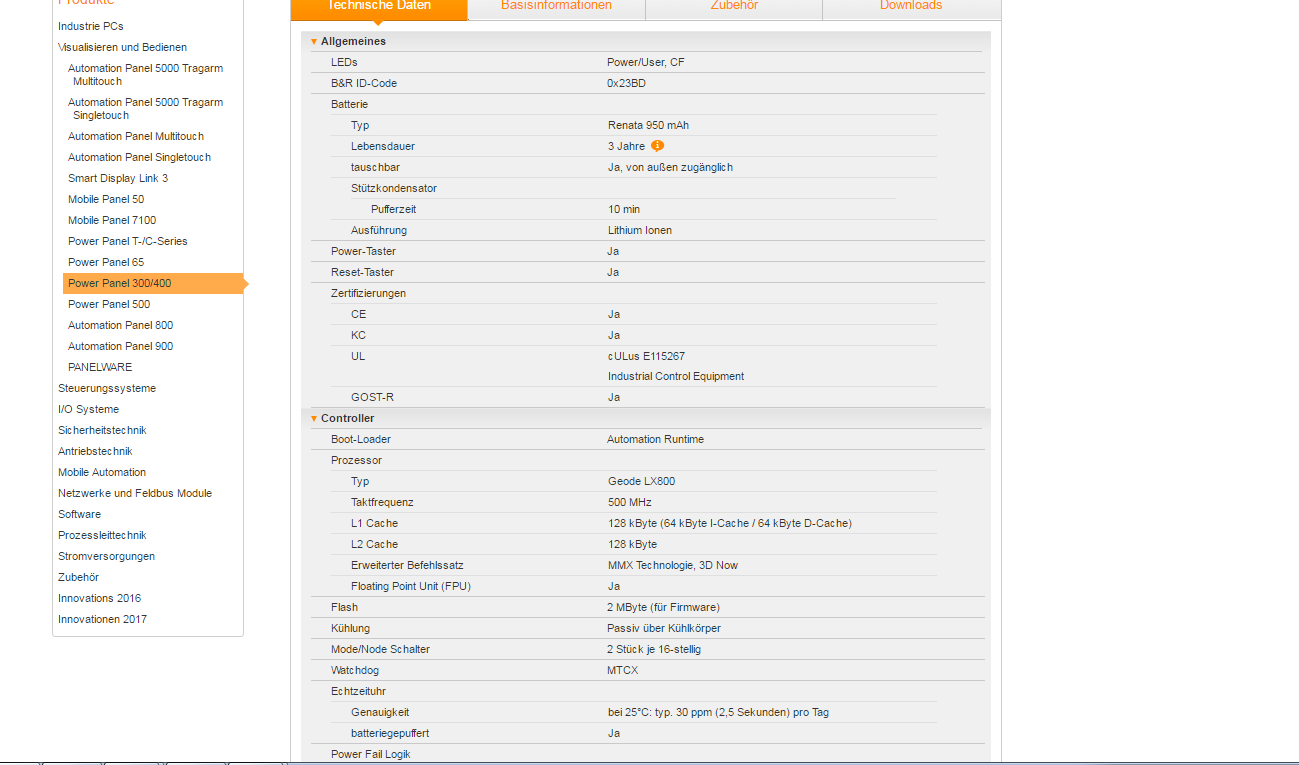Viewport: 1299px width, 765px height.
Task: Open Innovations 2016 link
Action: pyautogui.click(x=99, y=598)
